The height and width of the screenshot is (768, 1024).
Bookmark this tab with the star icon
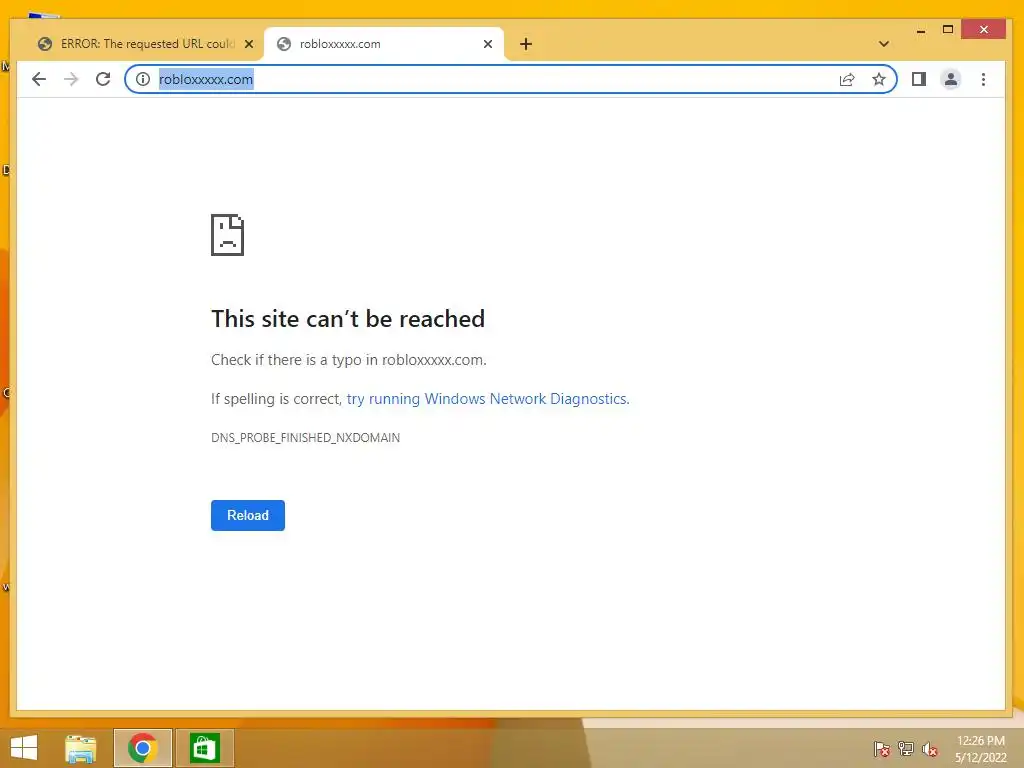pos(879,79)
